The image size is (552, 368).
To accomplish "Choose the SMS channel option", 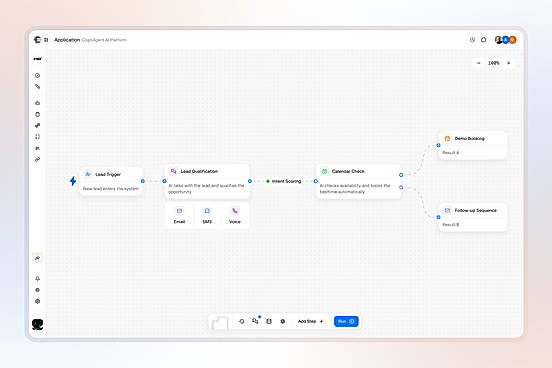I will pos(207,216).
